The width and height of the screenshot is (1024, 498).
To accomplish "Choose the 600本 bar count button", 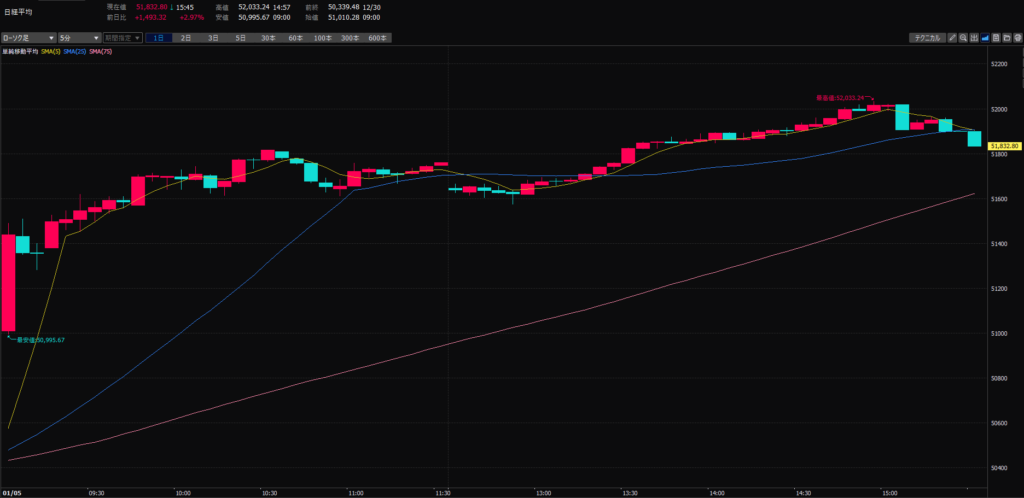I will pyautogui.click(x=377, y=38).
